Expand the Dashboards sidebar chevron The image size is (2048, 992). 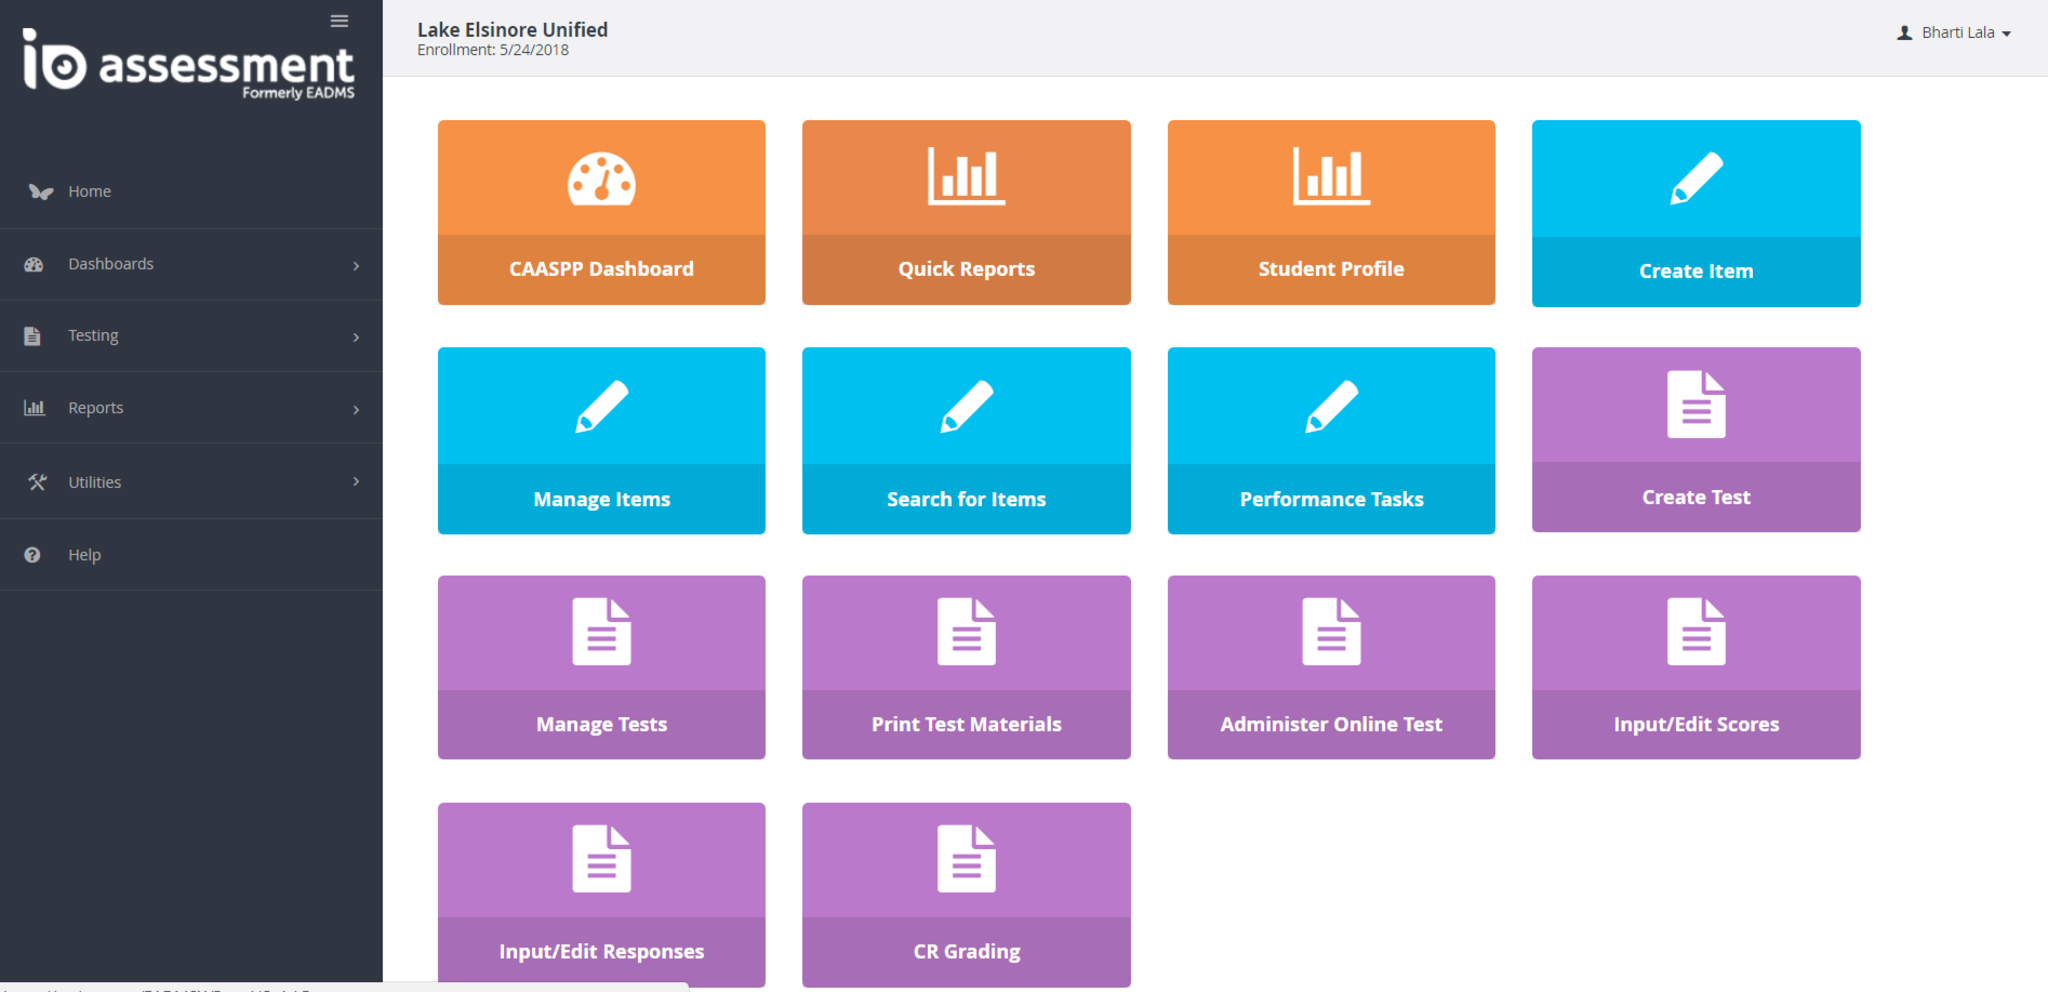356,265
